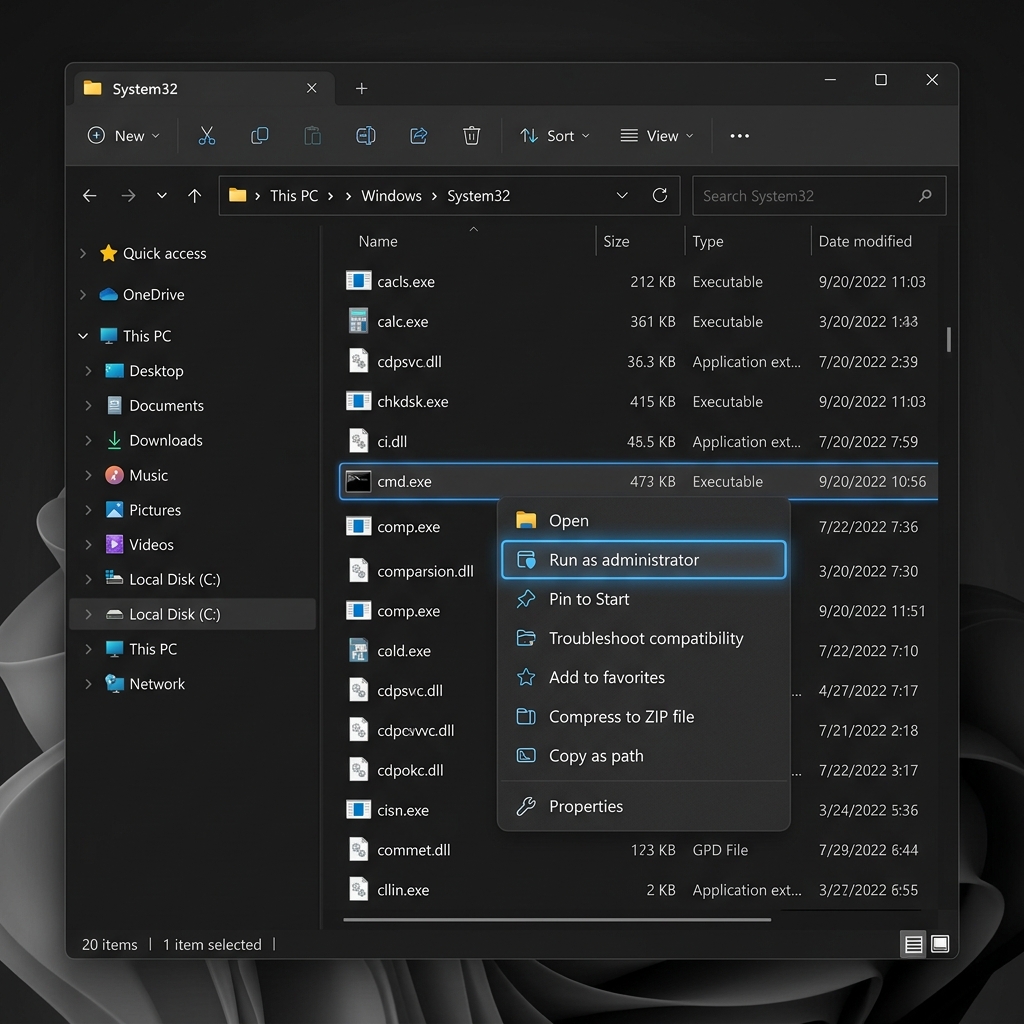
Task: Select the comparsion.dll file
Action: coord(425,571)
